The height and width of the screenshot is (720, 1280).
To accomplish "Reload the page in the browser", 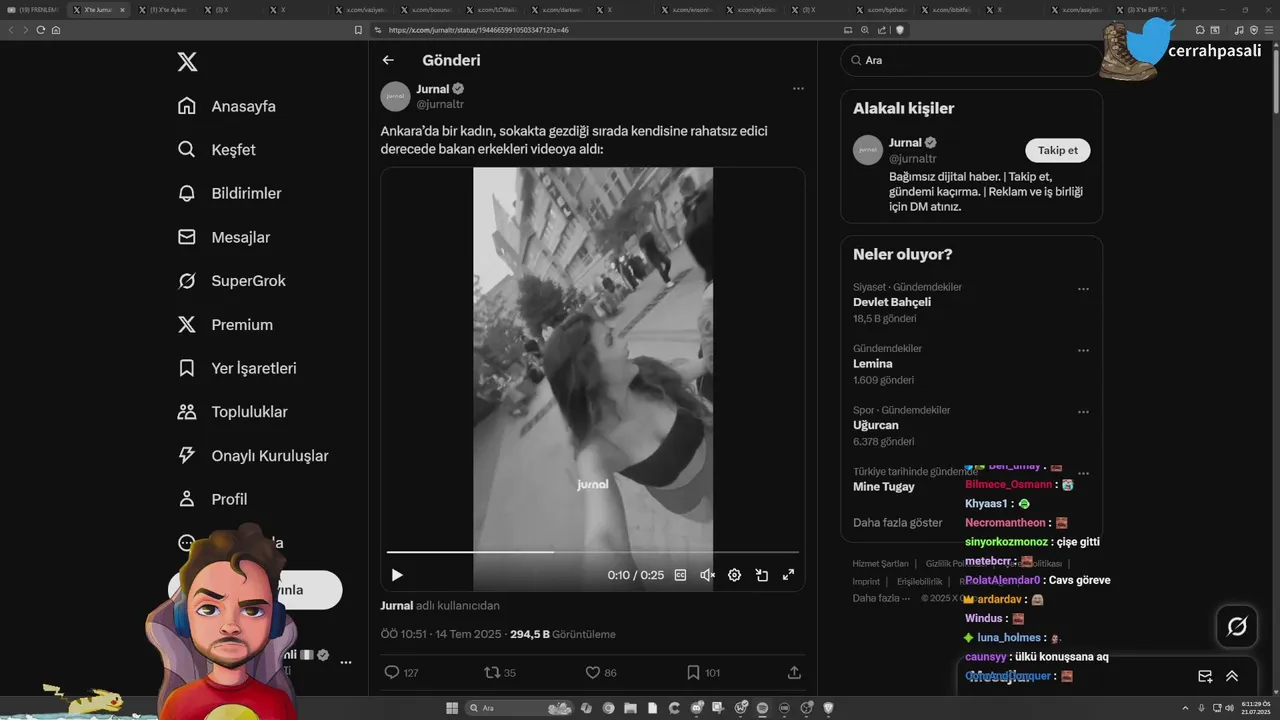I will coord(41,30).
